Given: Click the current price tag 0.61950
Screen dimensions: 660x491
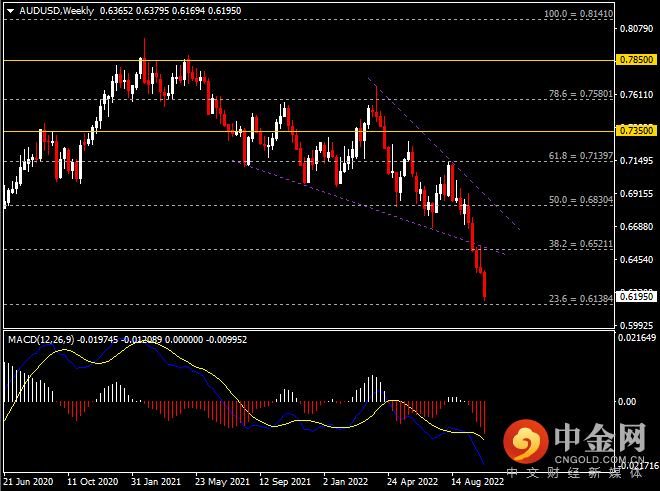Looking at the screenshot, I should pos(636,296).
